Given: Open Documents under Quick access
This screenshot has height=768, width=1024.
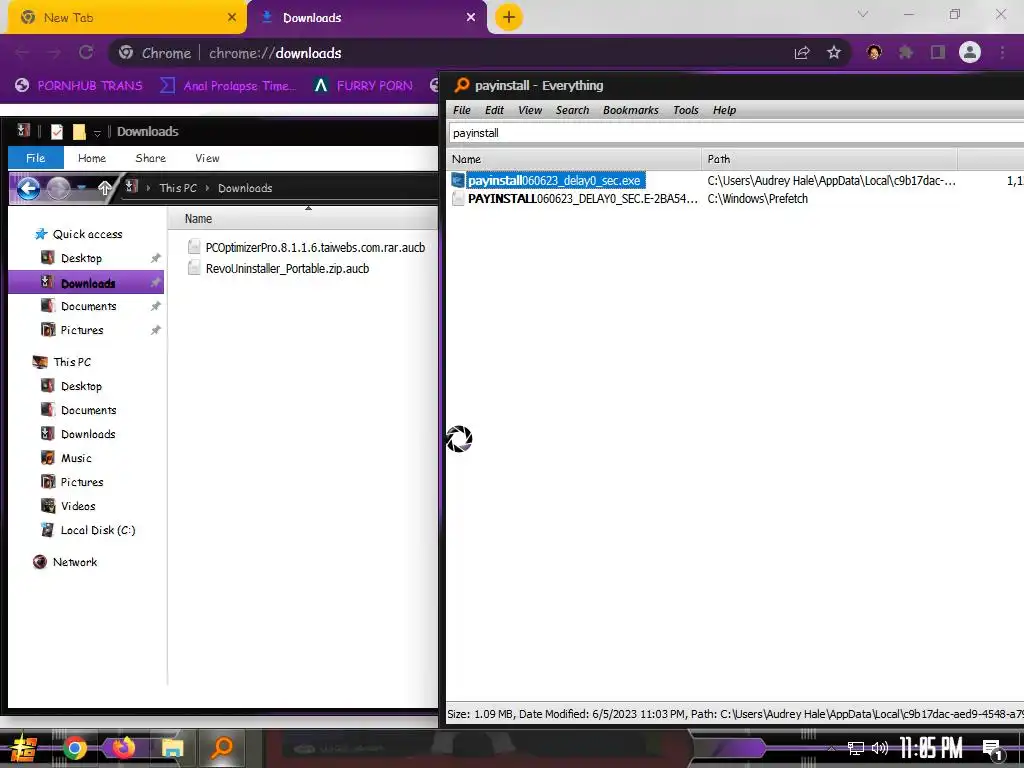Looking at the screenshot, I should (89, 306).
